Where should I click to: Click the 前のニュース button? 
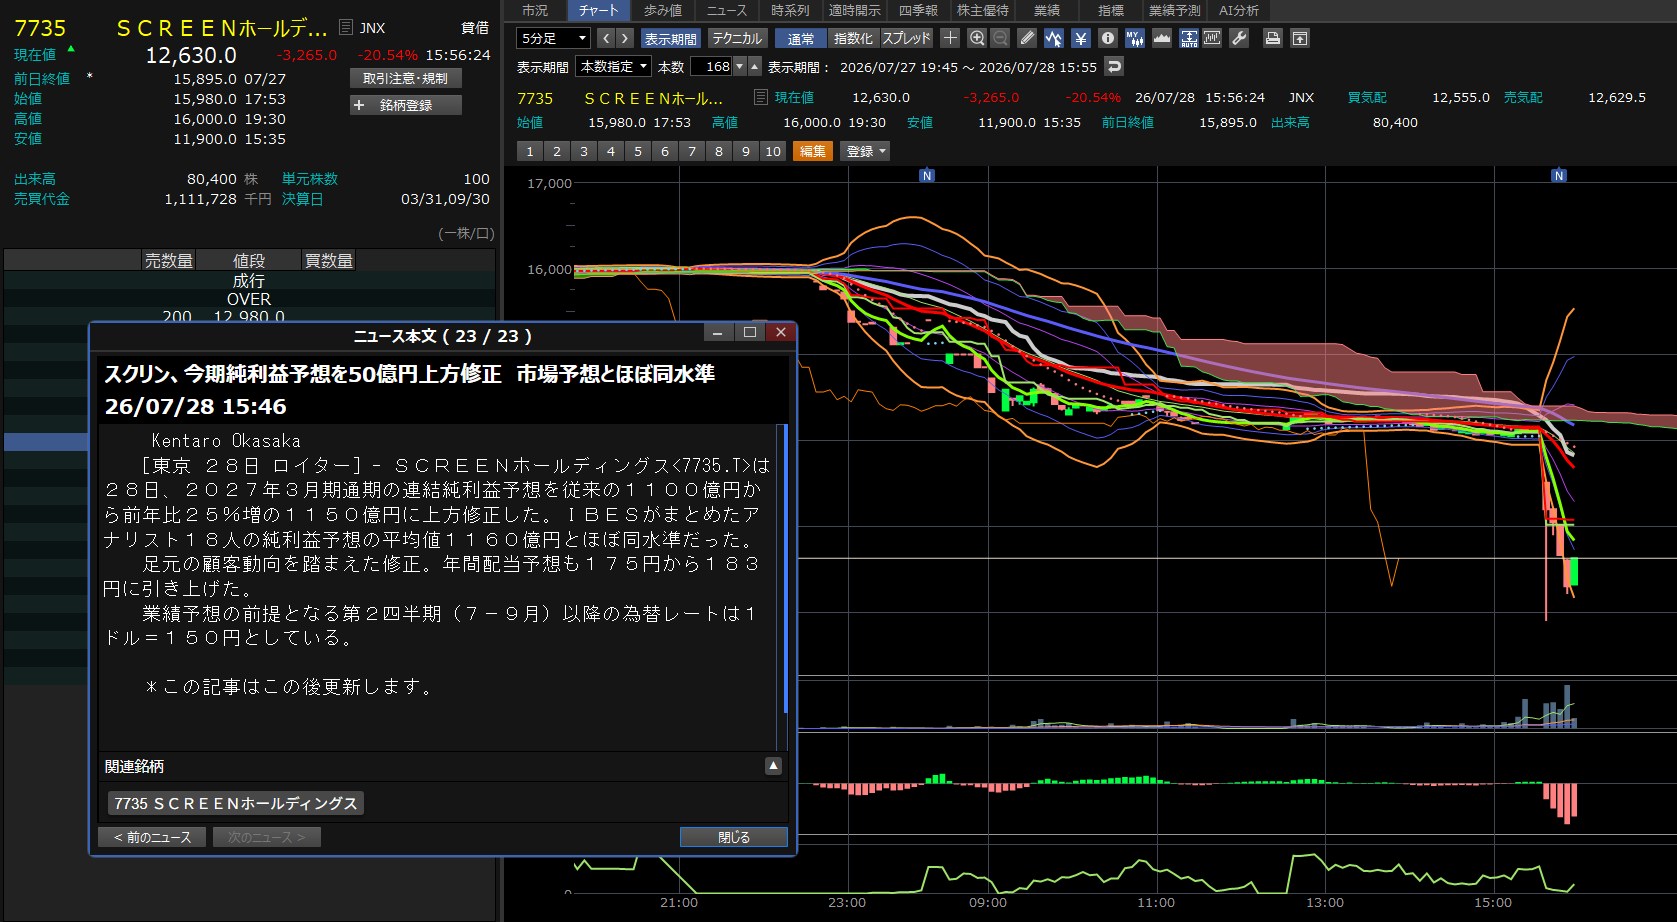coord(152,837)
